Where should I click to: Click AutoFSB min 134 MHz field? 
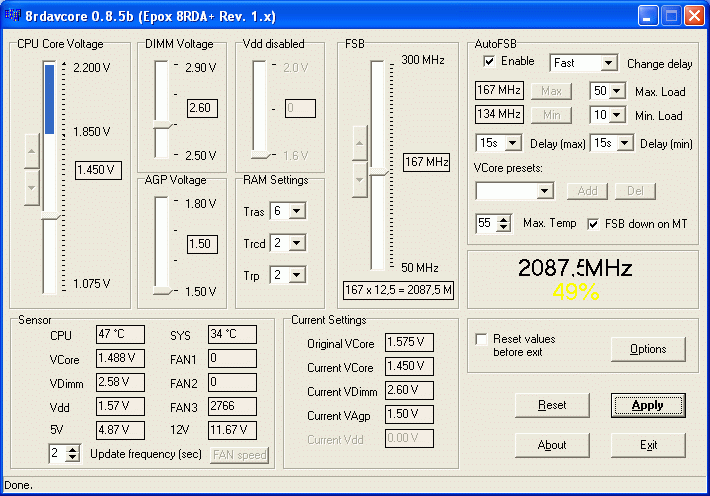tap(499, 114)
